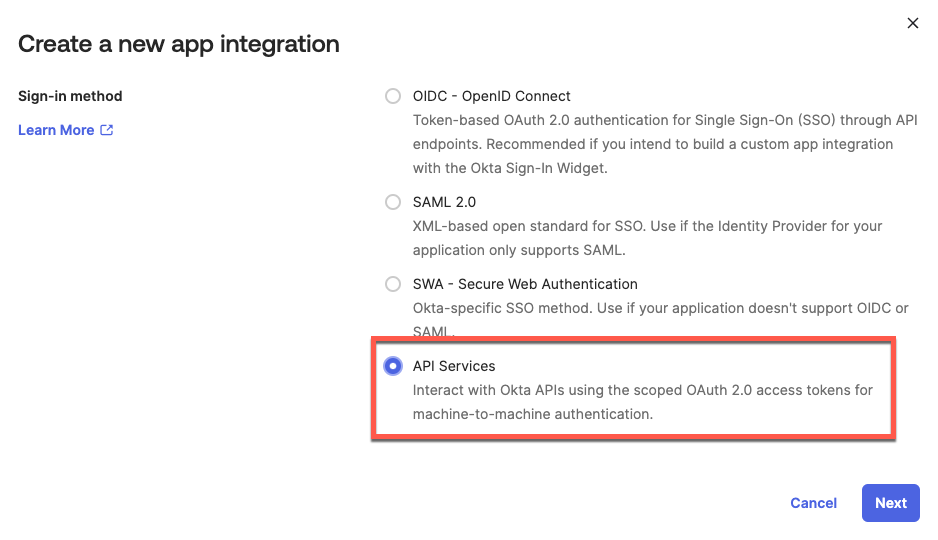This screenshot has width=938, height=540.
Task: Open the Learn More link
Action: point(56,130)
